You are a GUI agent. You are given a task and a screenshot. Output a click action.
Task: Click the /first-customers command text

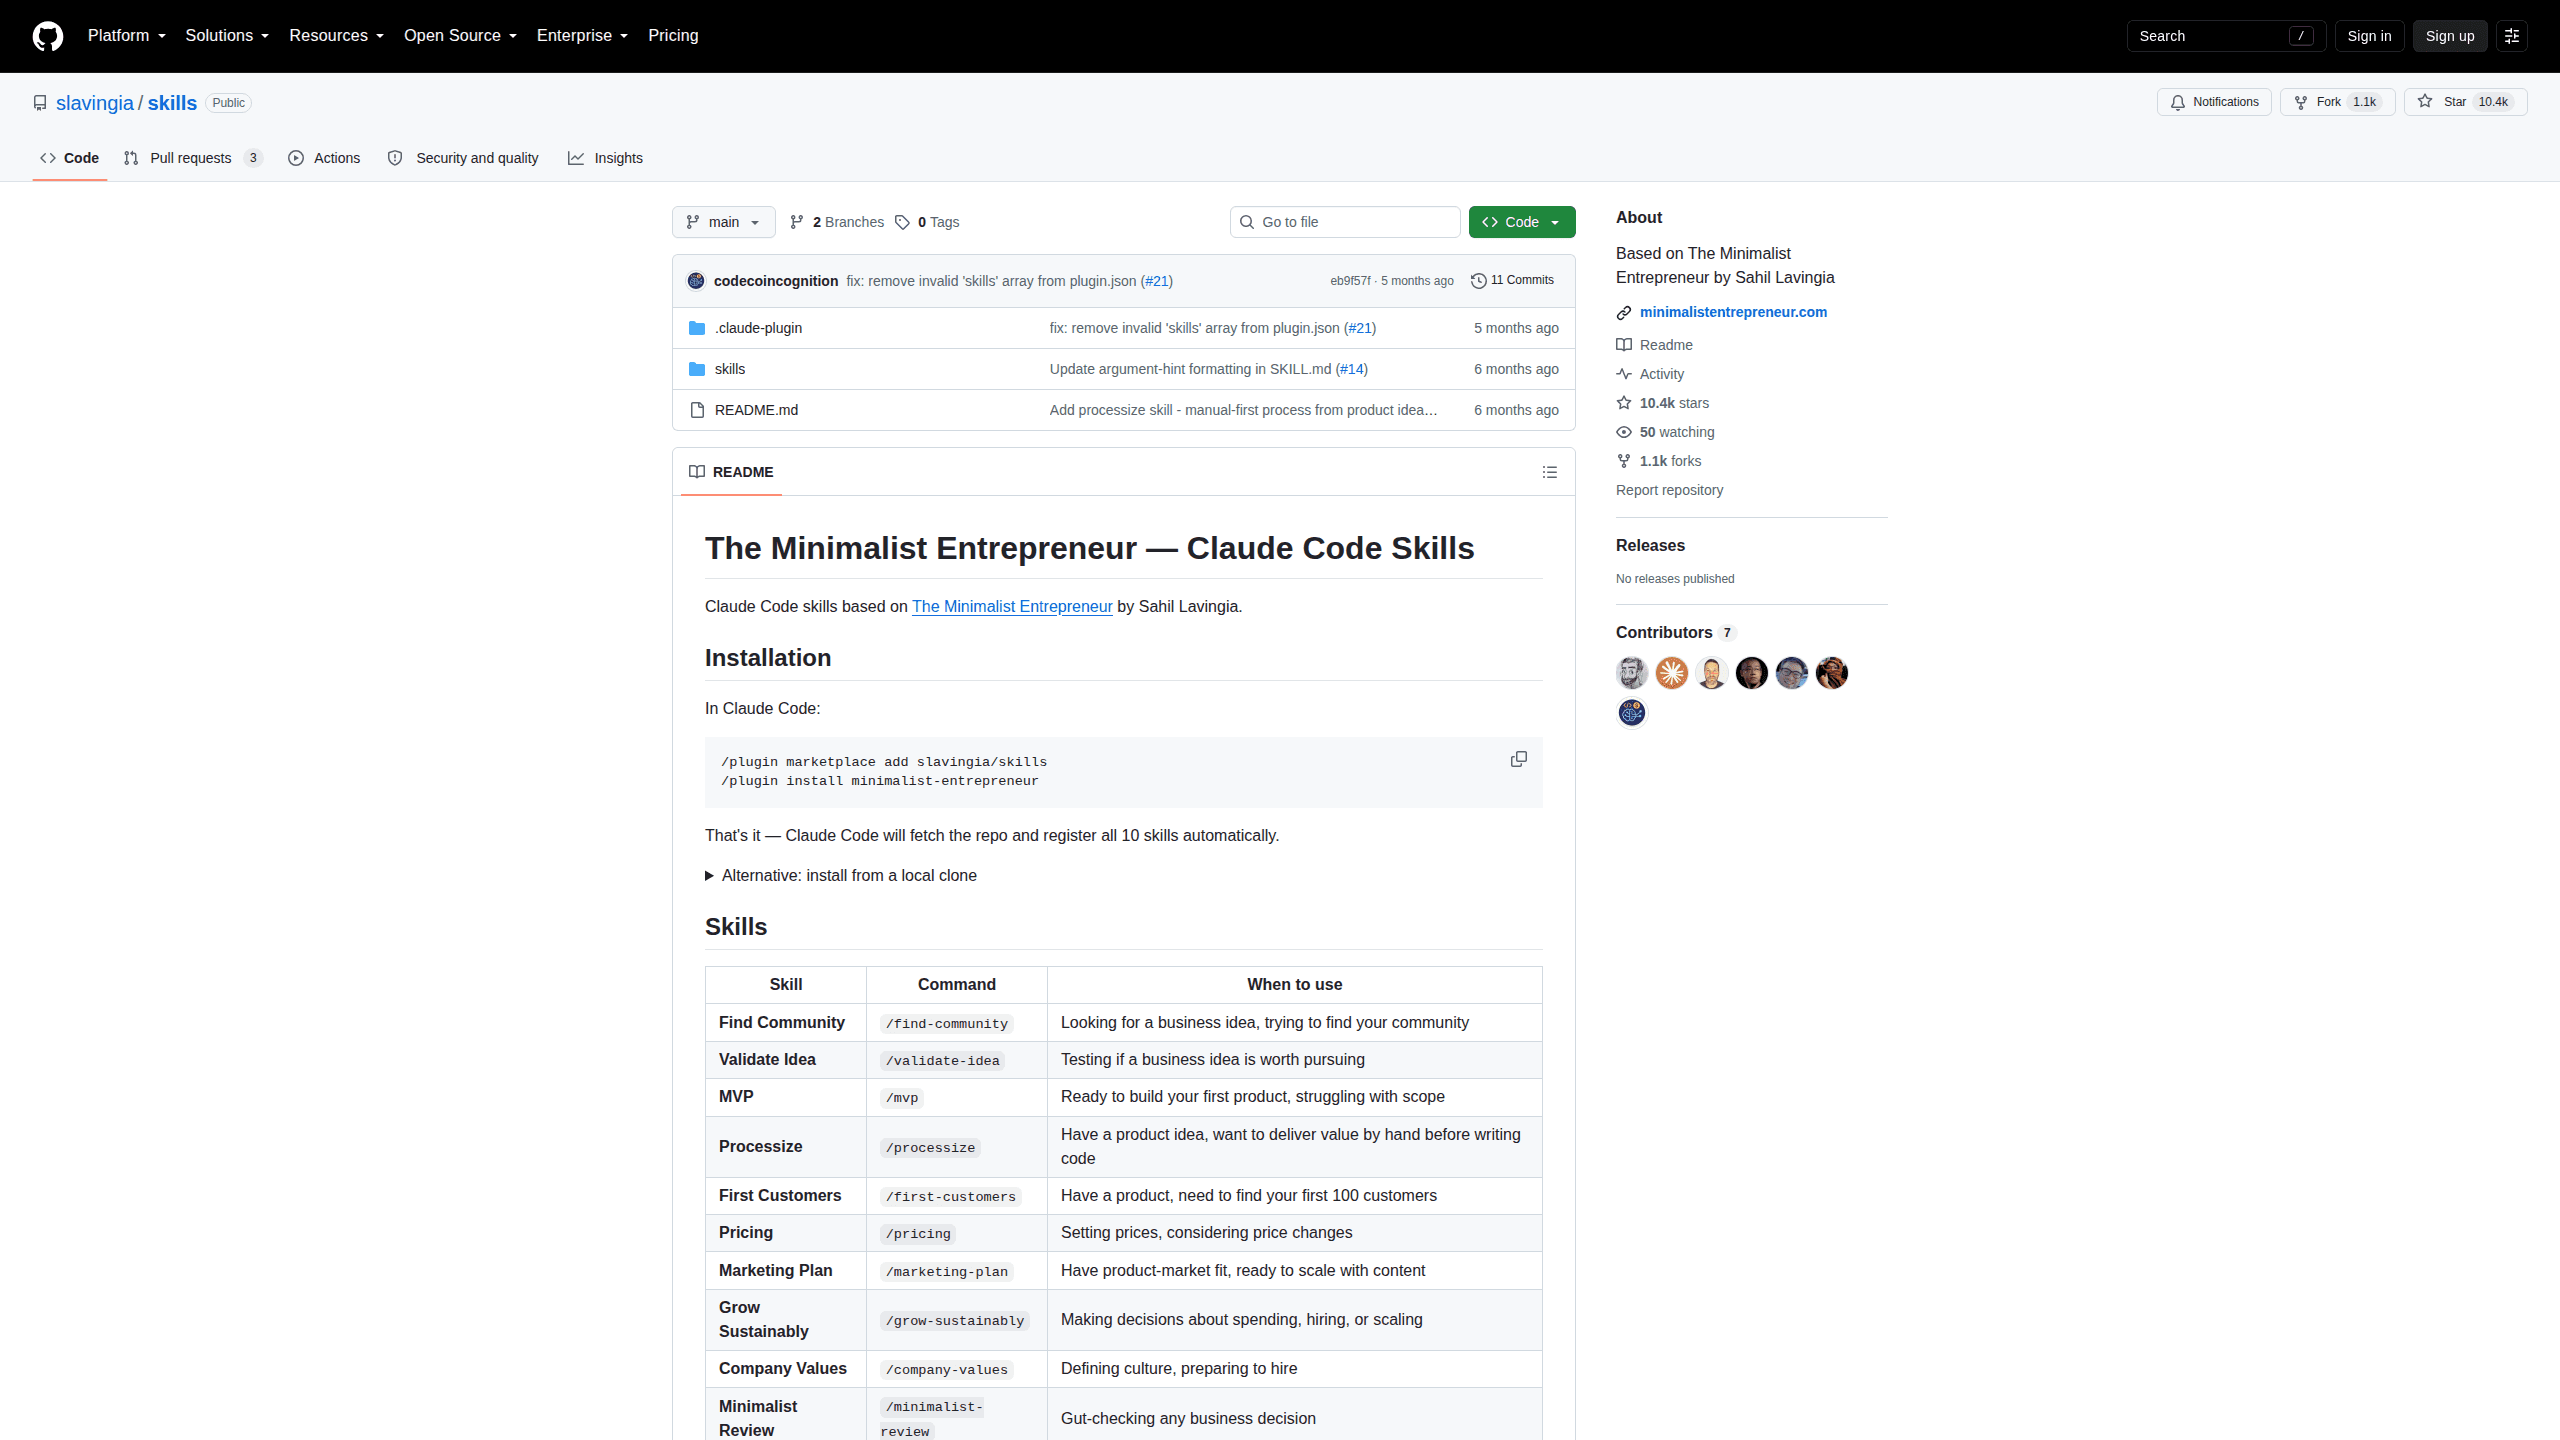click(950, 1196)
